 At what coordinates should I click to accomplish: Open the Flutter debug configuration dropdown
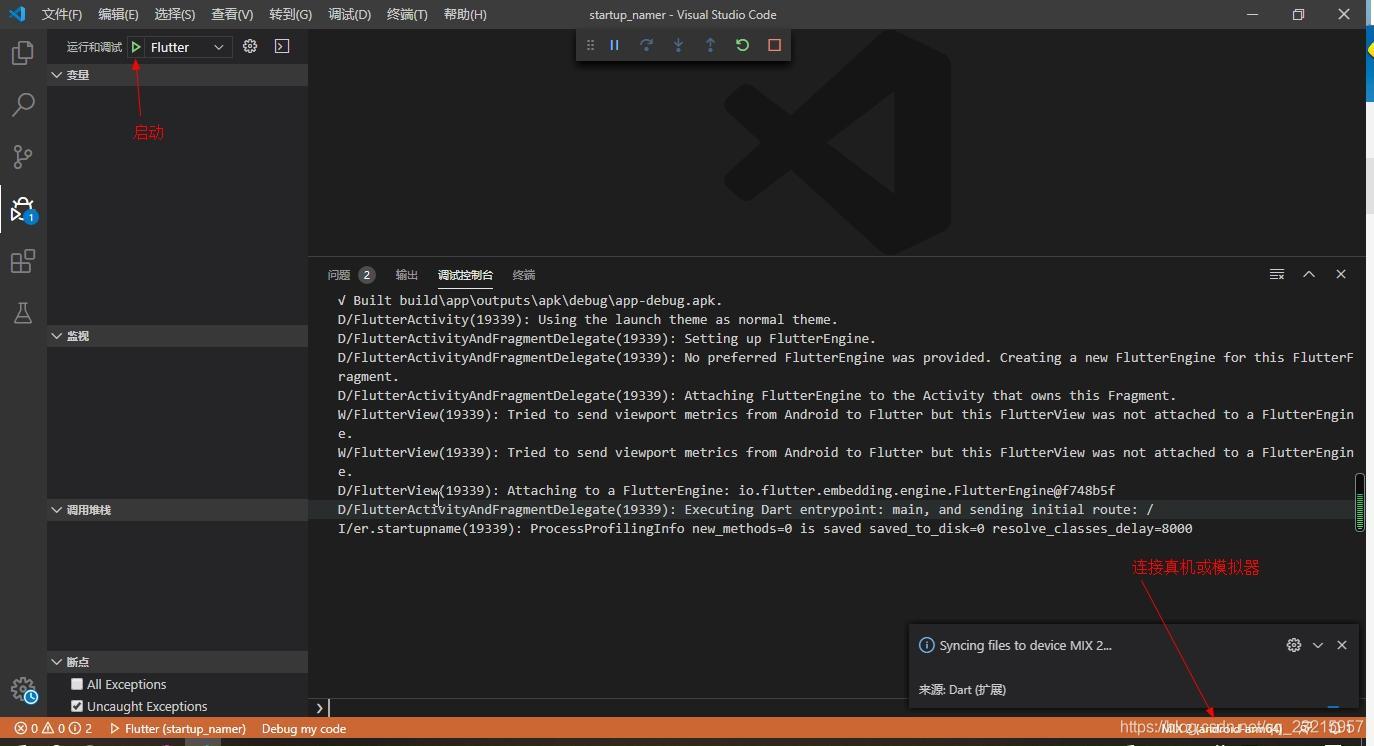[189, 47]
